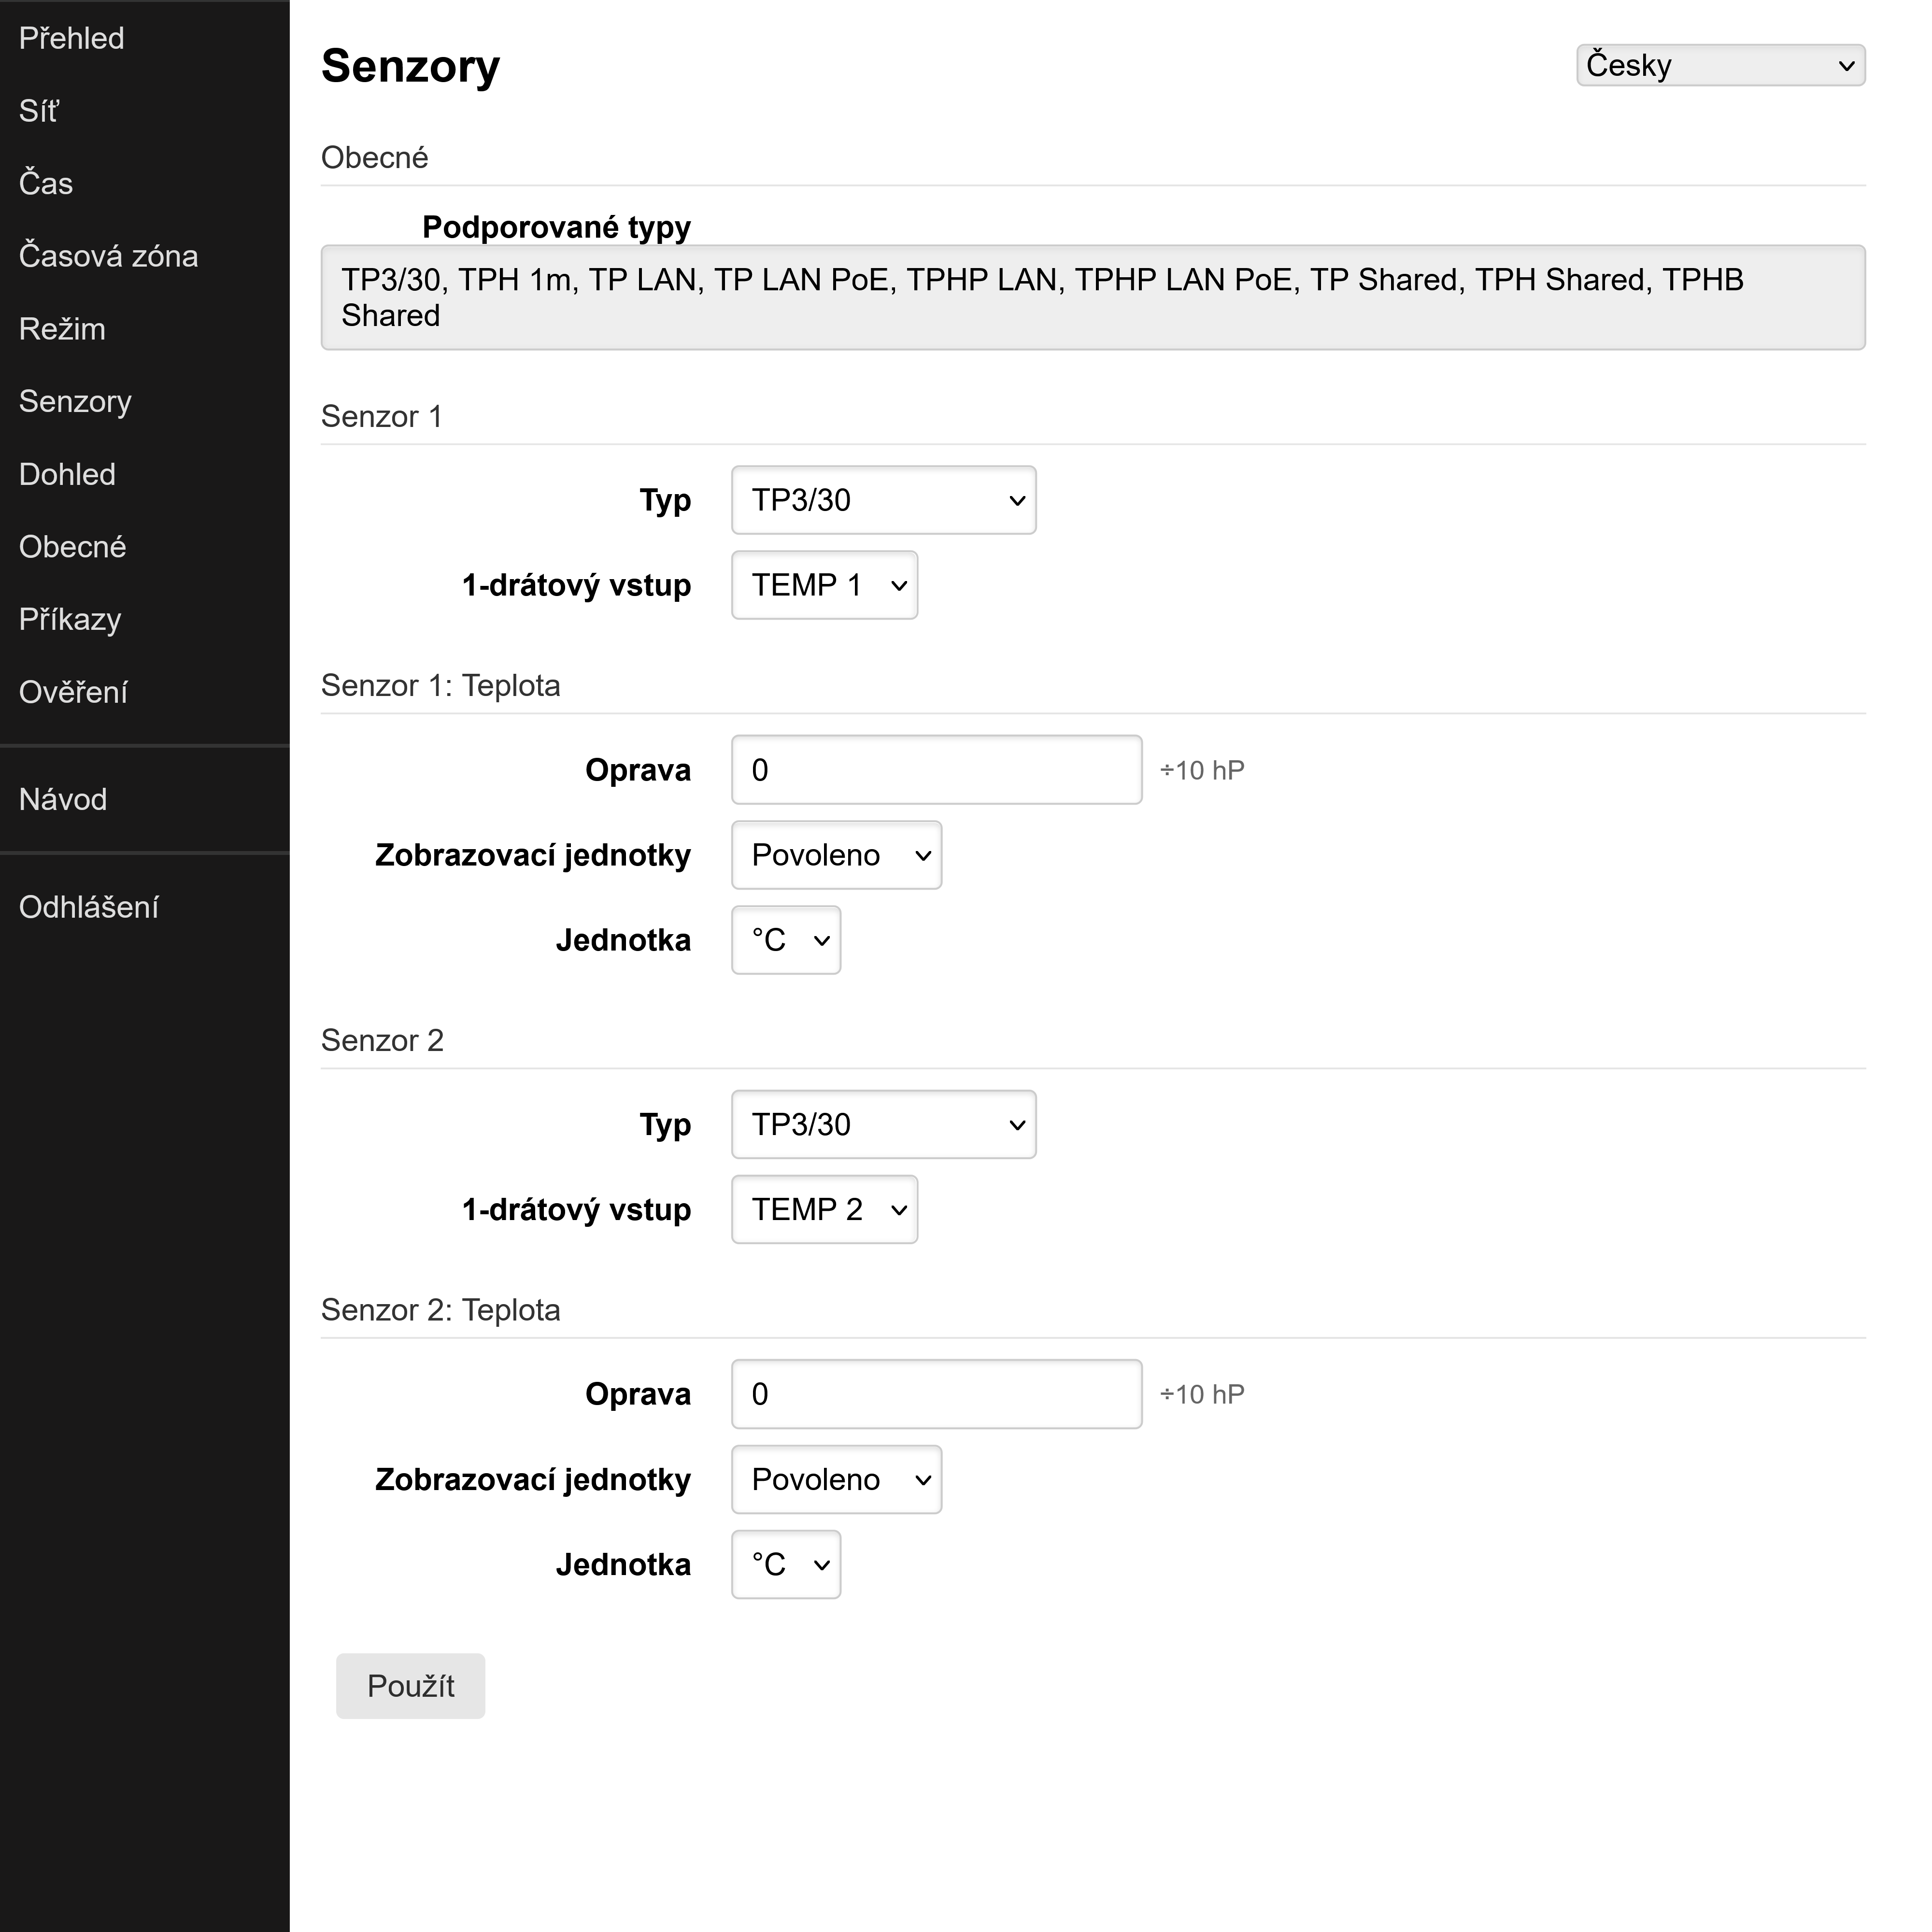Open the TEMP 2 input dropdown
This screenshot has width=1932, height=1932.
[x=824, y=1209]
